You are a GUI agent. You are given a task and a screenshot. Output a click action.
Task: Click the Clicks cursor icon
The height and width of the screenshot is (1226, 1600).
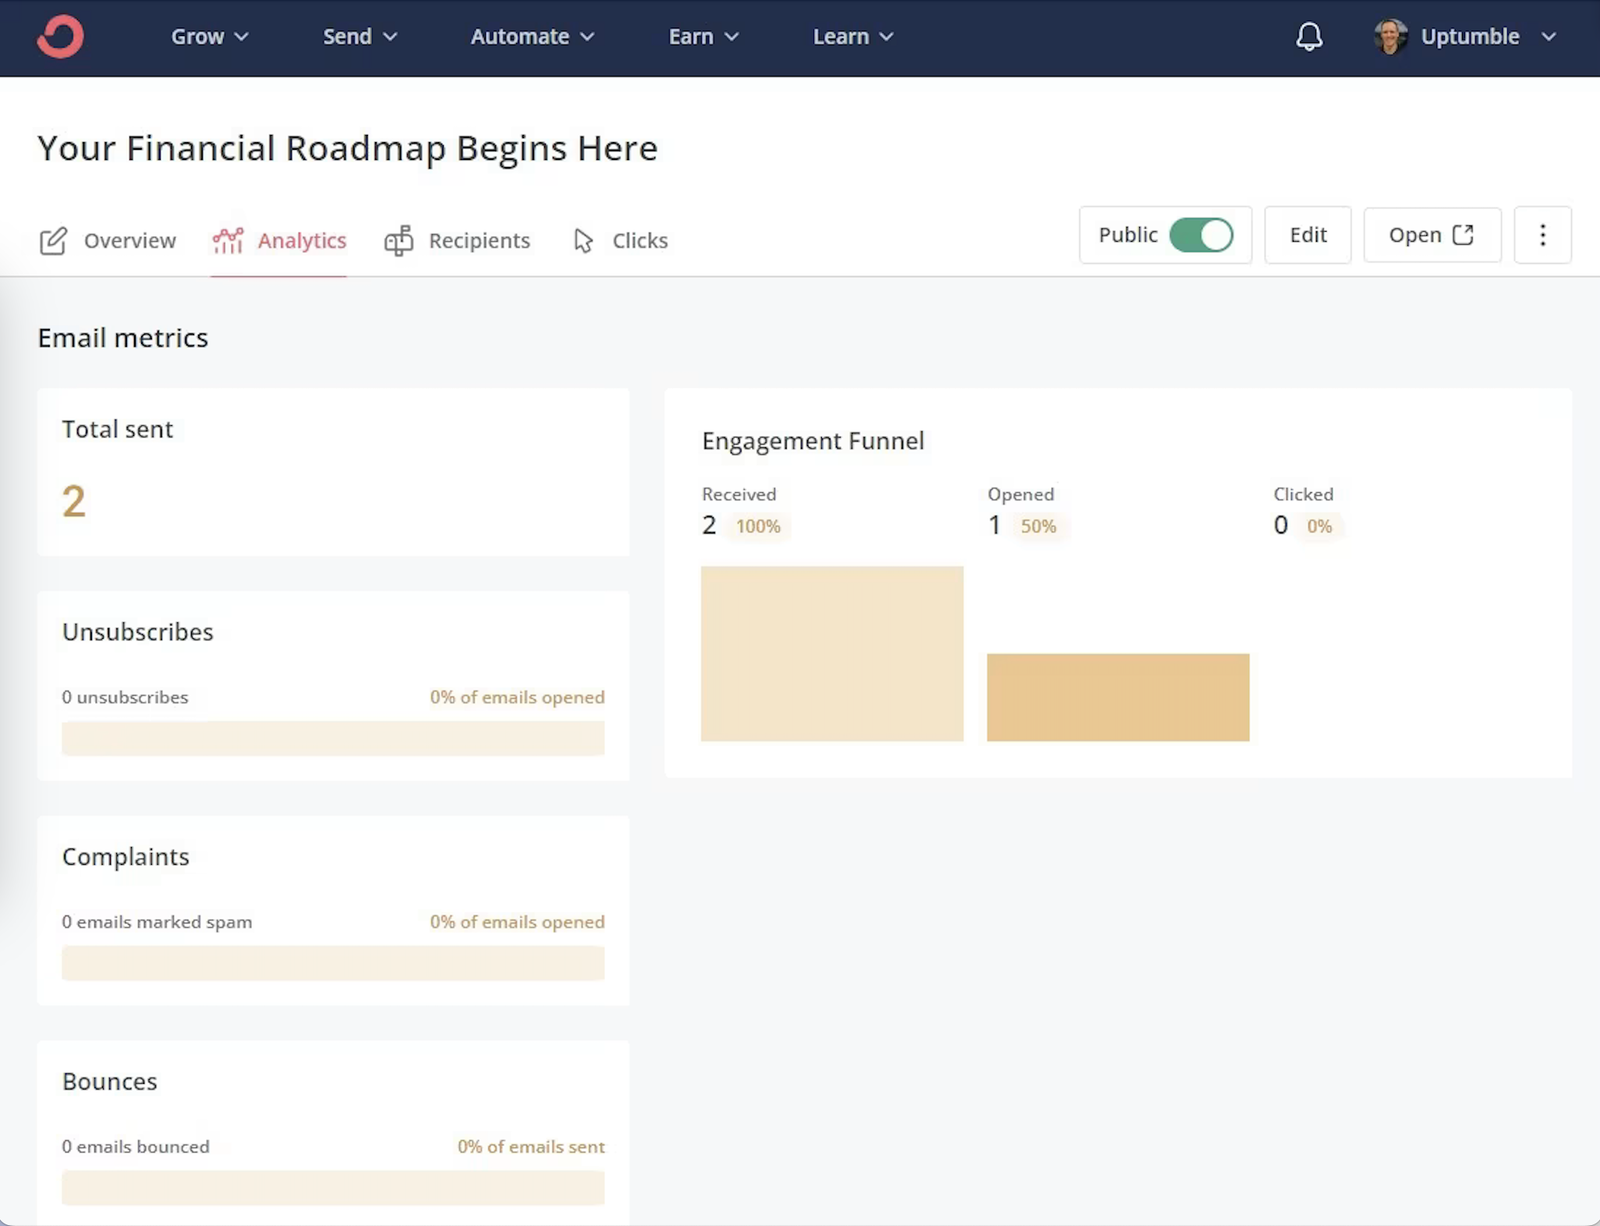583,241
